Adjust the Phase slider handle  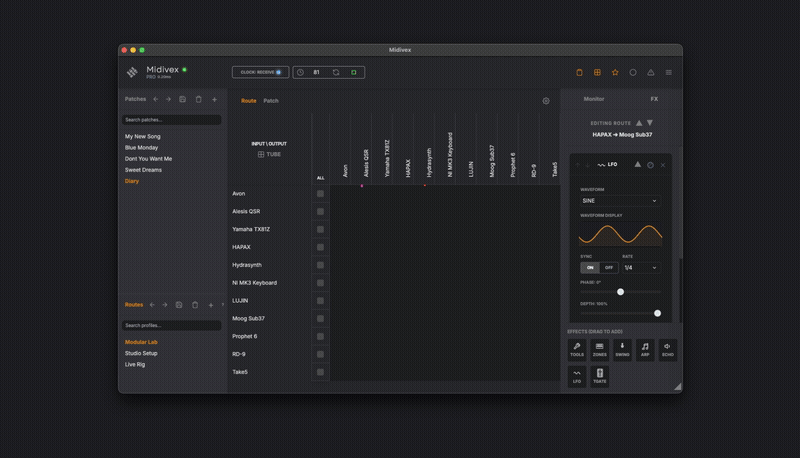pos(620,292)
